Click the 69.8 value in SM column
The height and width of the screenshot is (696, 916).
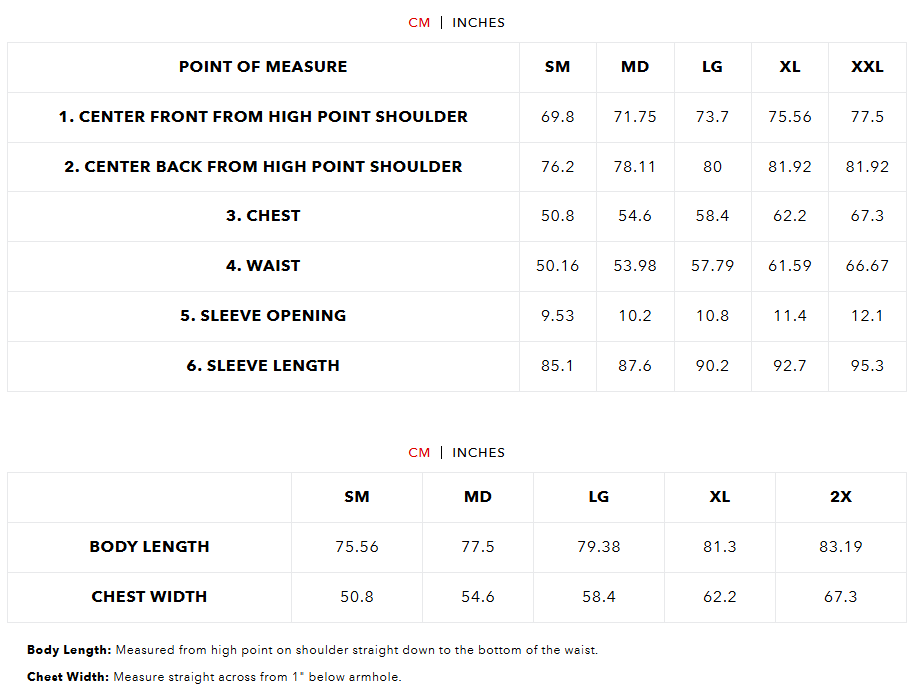coord(557,117)
